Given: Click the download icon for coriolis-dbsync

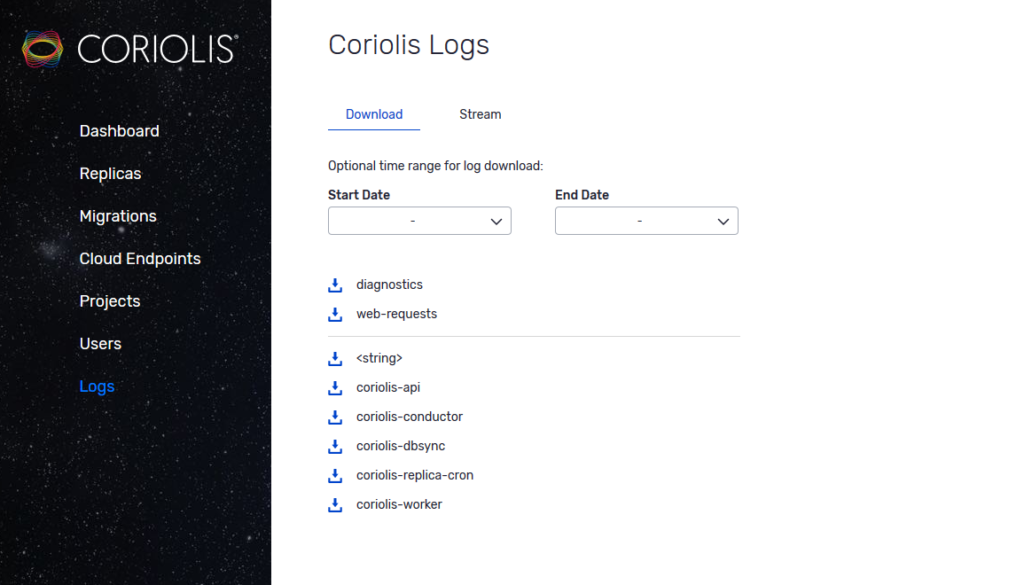Looking at the screenshot, I should click(x=334, y=446).
